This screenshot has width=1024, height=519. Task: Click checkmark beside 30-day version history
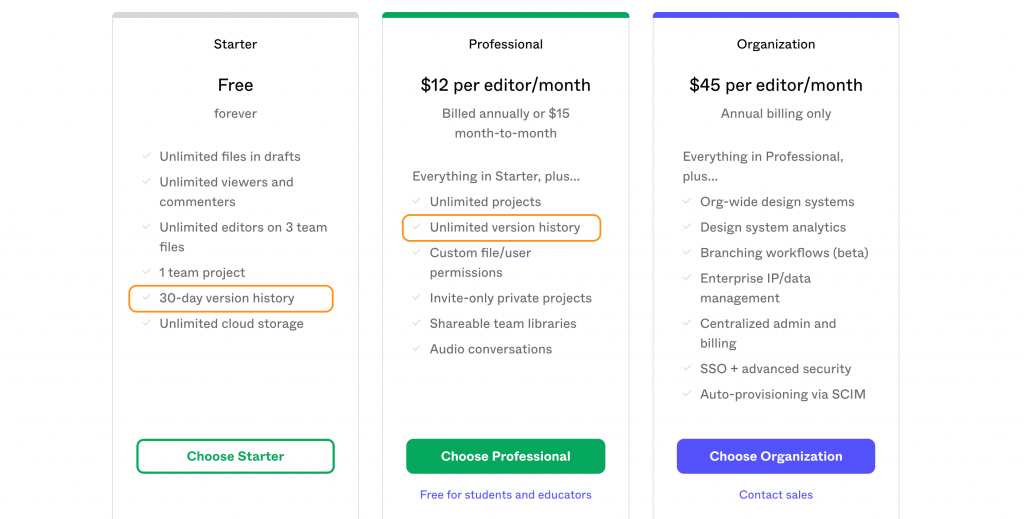click(147, 298)
